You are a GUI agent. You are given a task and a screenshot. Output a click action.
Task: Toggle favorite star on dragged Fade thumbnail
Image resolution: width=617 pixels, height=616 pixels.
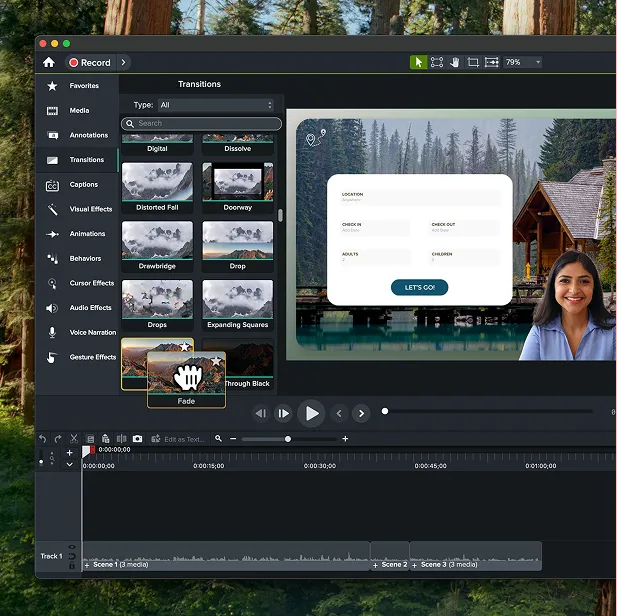tap(216, 361)
